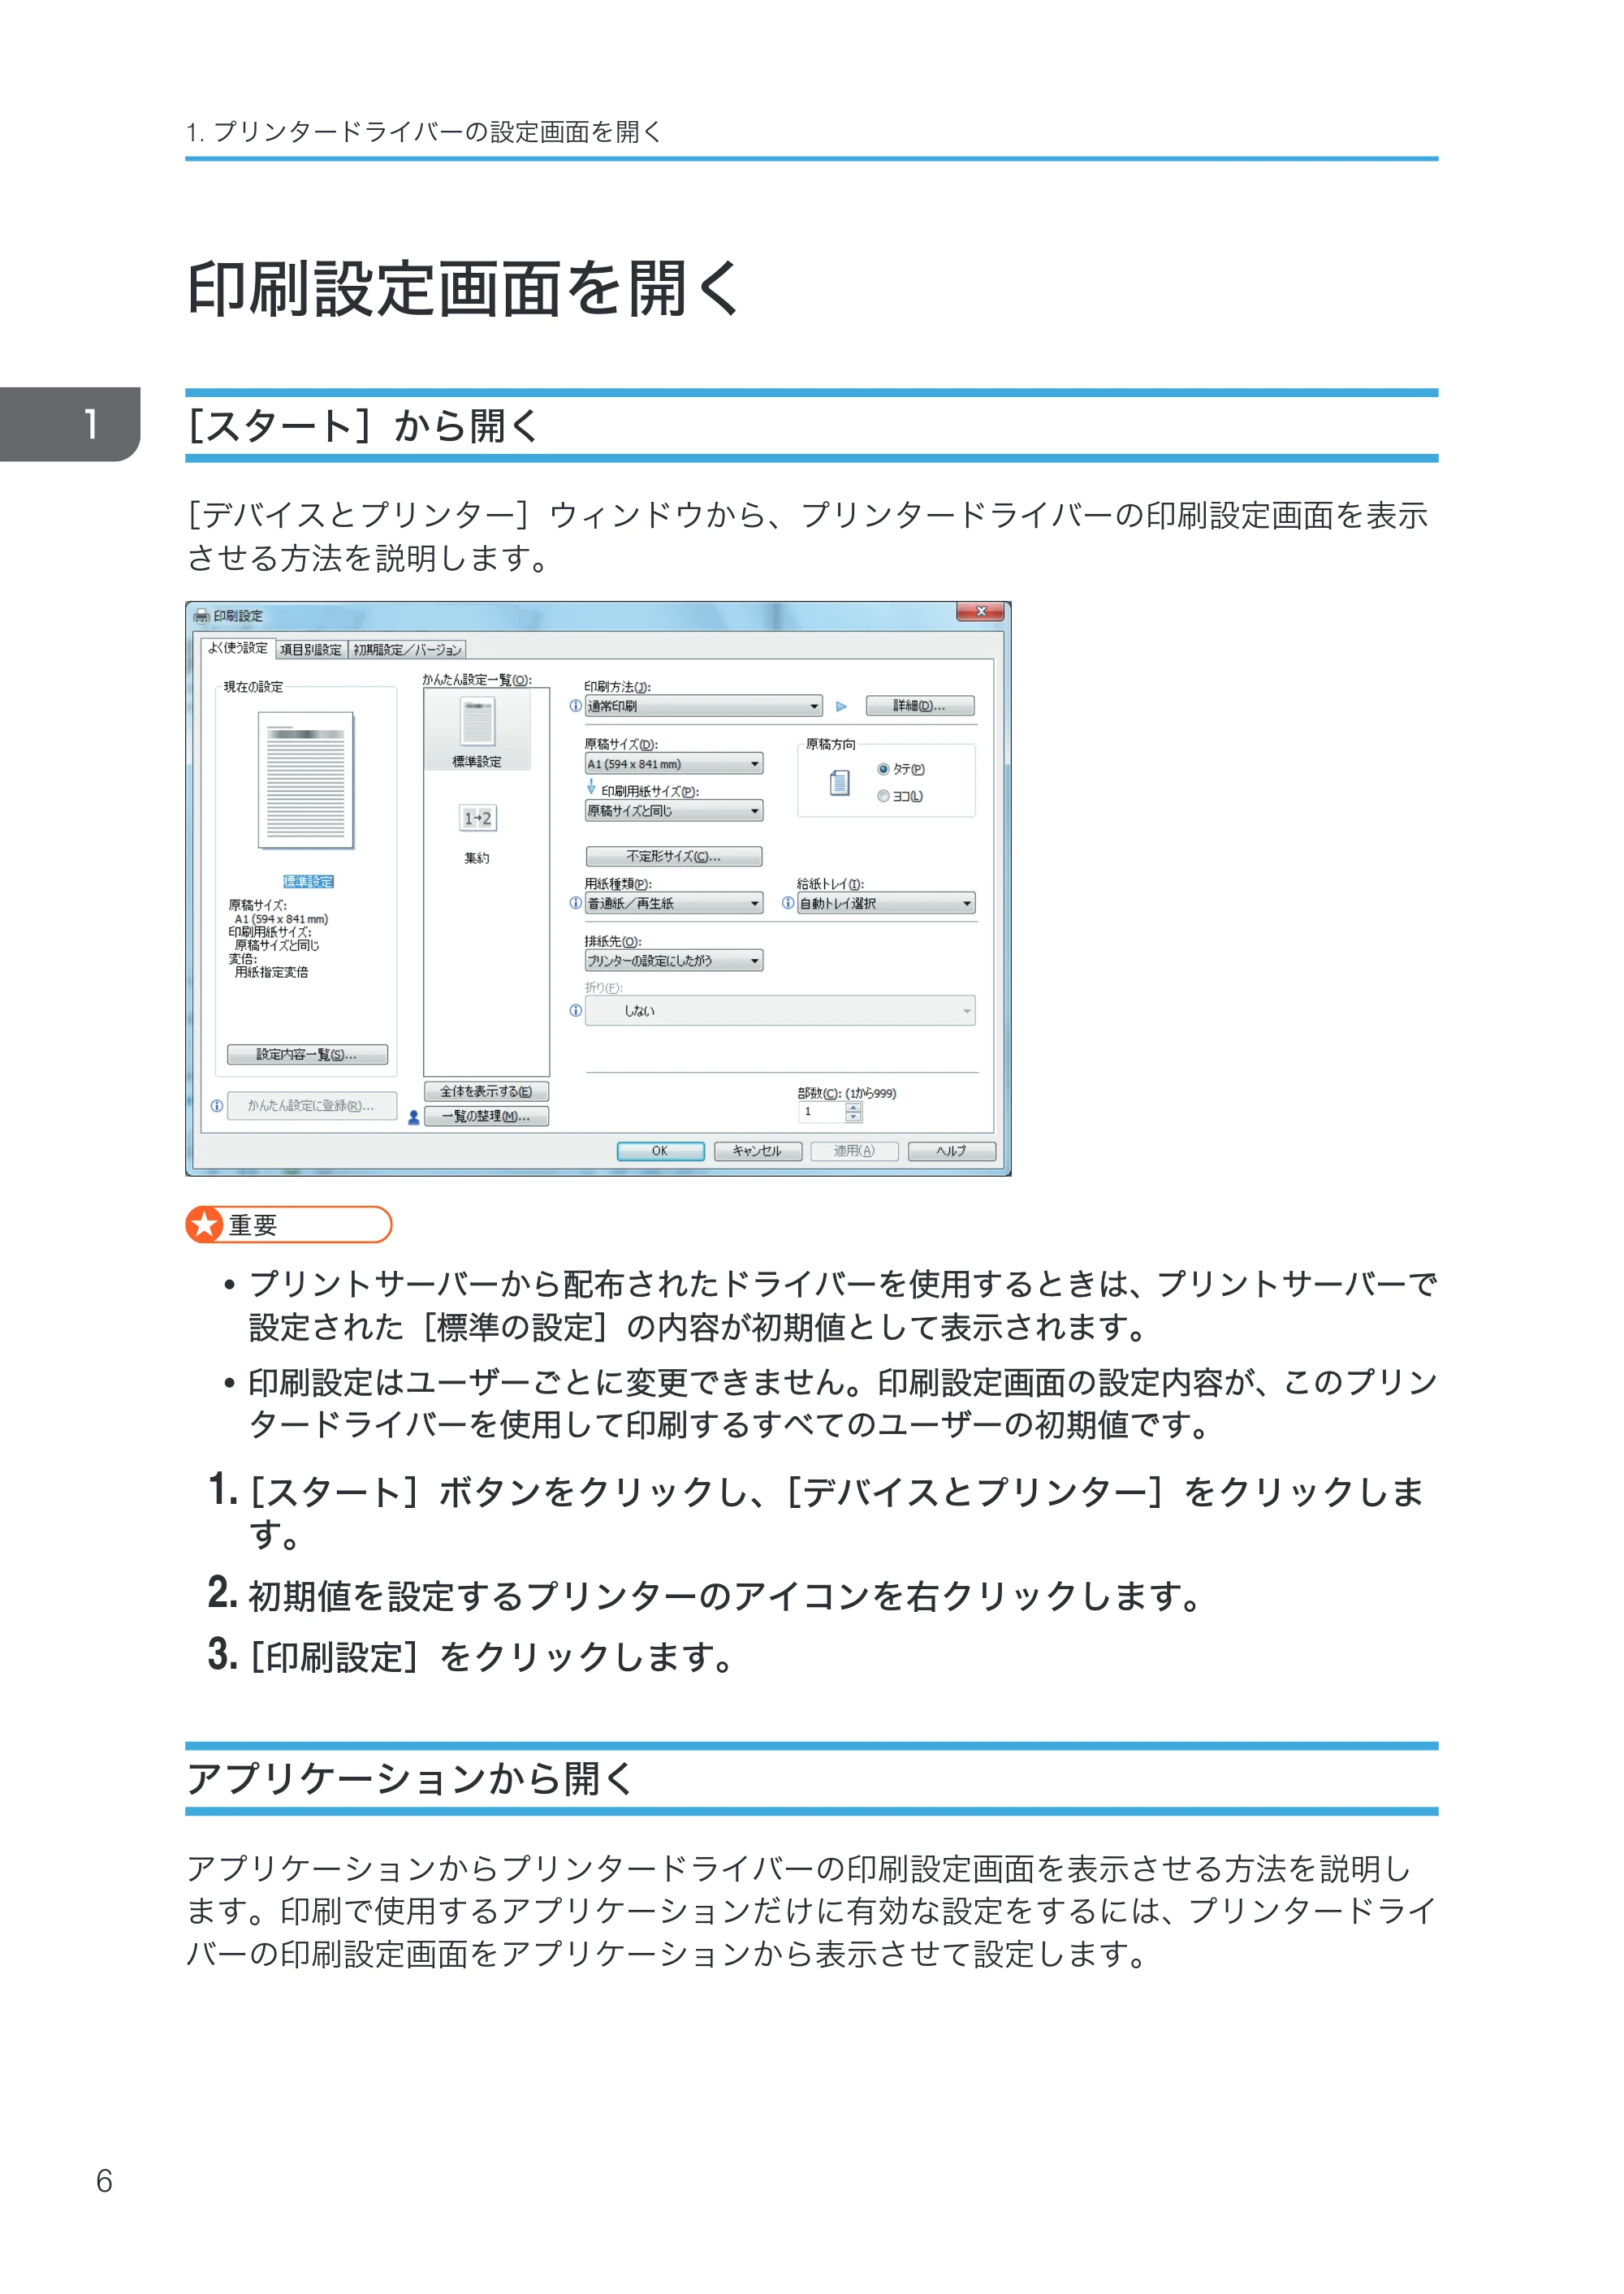Click the ヘルプ button
This screenshot has height=2294, width=1624.
pos(951,1151)
